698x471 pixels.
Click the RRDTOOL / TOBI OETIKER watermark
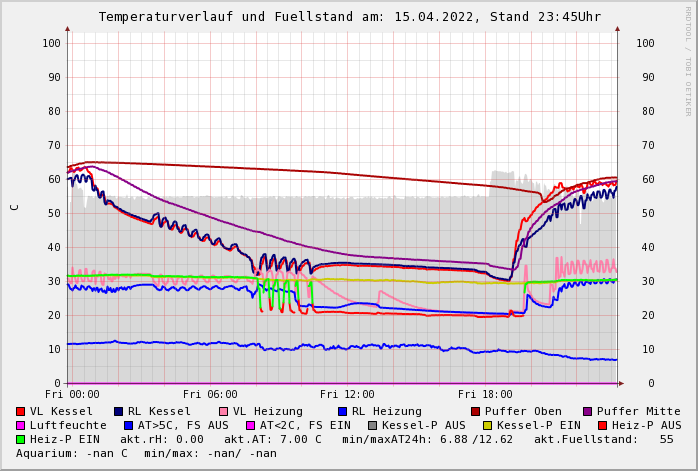[688, 60]
